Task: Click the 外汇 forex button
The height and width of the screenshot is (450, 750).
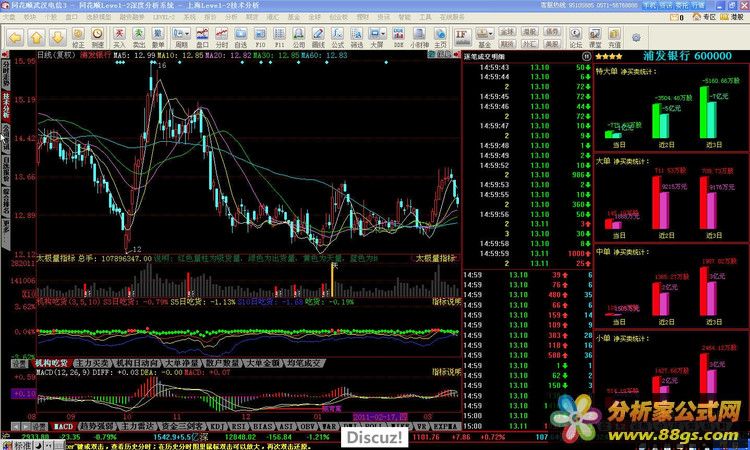Action: tap(529, 44)
